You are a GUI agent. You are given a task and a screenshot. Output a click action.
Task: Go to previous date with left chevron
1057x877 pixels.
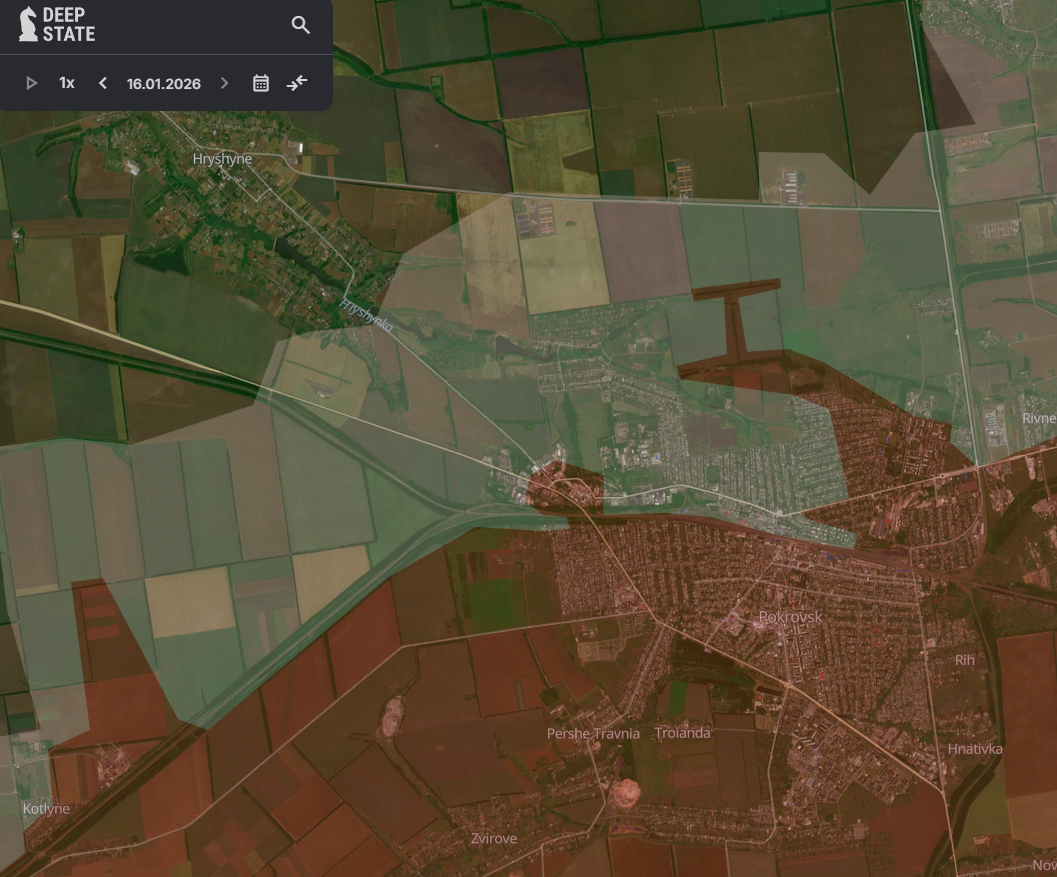(102, 83)
